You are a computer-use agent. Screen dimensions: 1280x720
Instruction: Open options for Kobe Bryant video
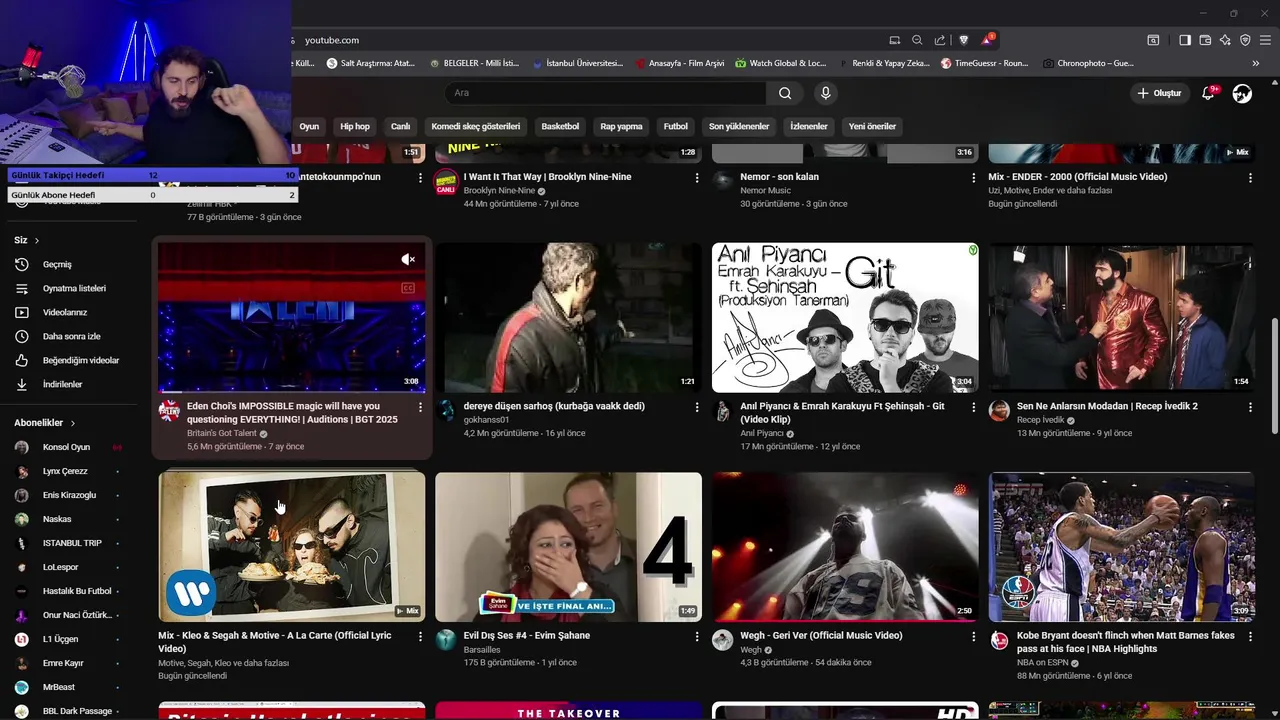pos(1250,636)
